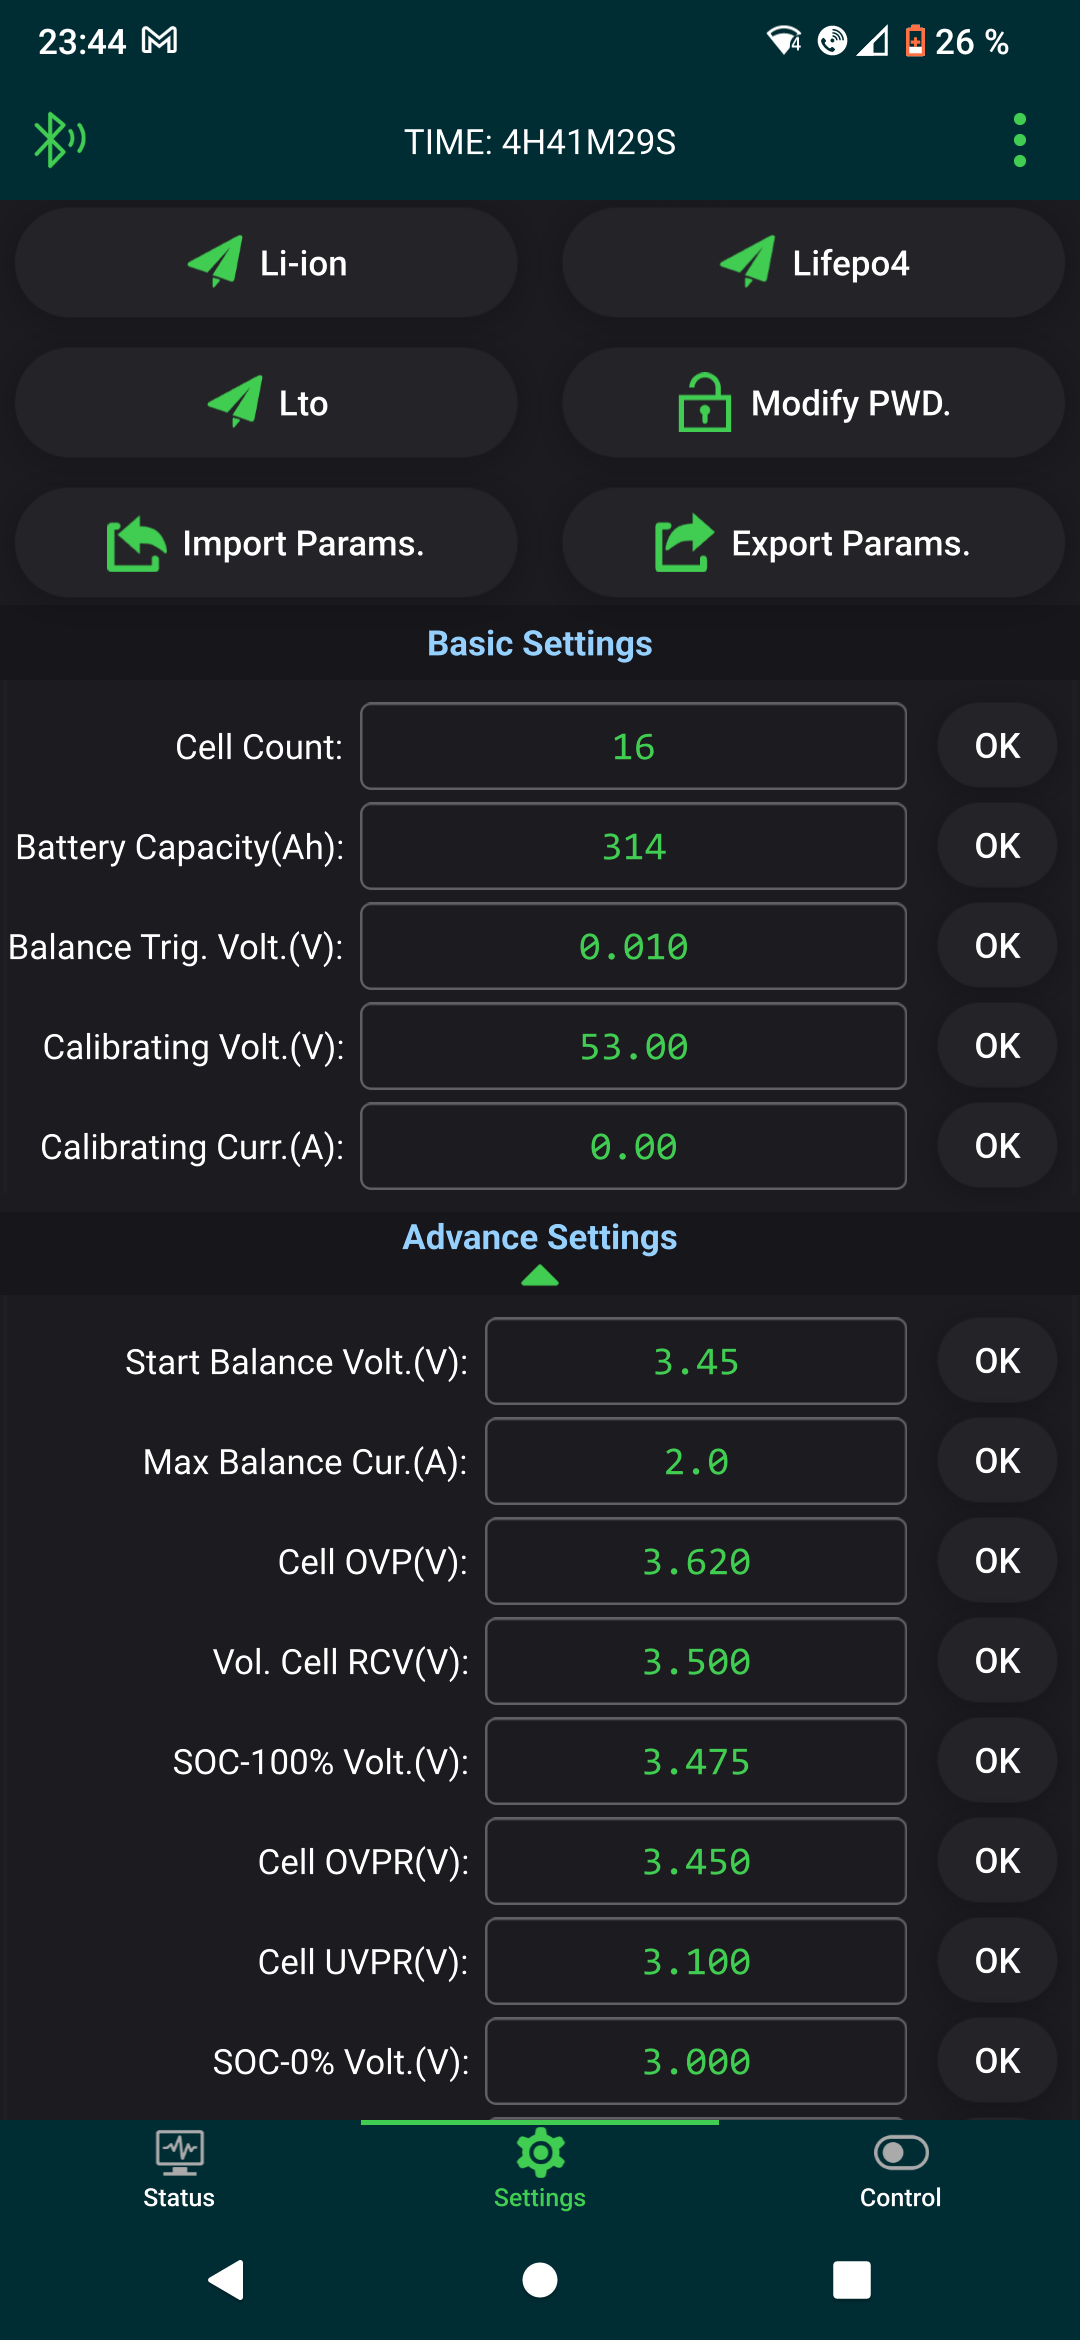Open Modify PWD. lock option
This screenshot has height=2340, width=1080.
point(813,403)
